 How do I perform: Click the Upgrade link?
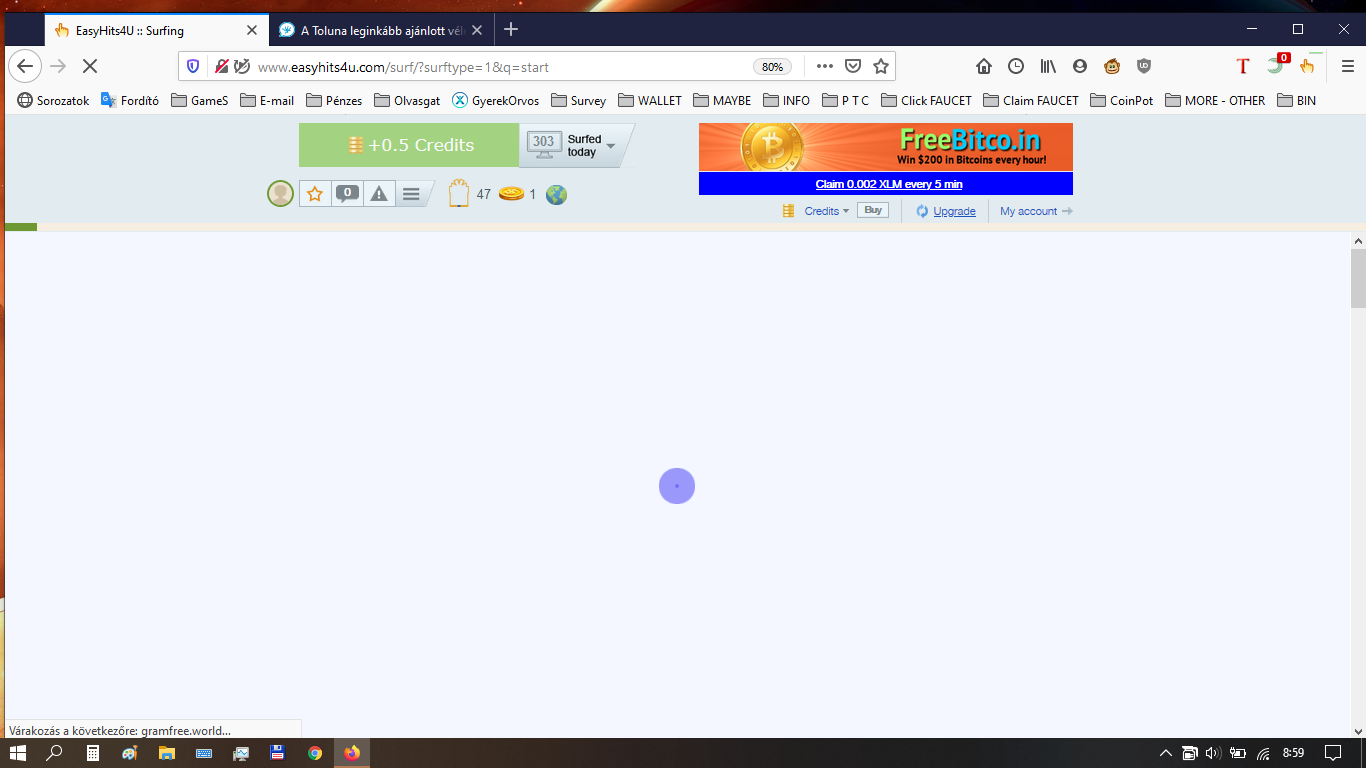click(954, 211)
